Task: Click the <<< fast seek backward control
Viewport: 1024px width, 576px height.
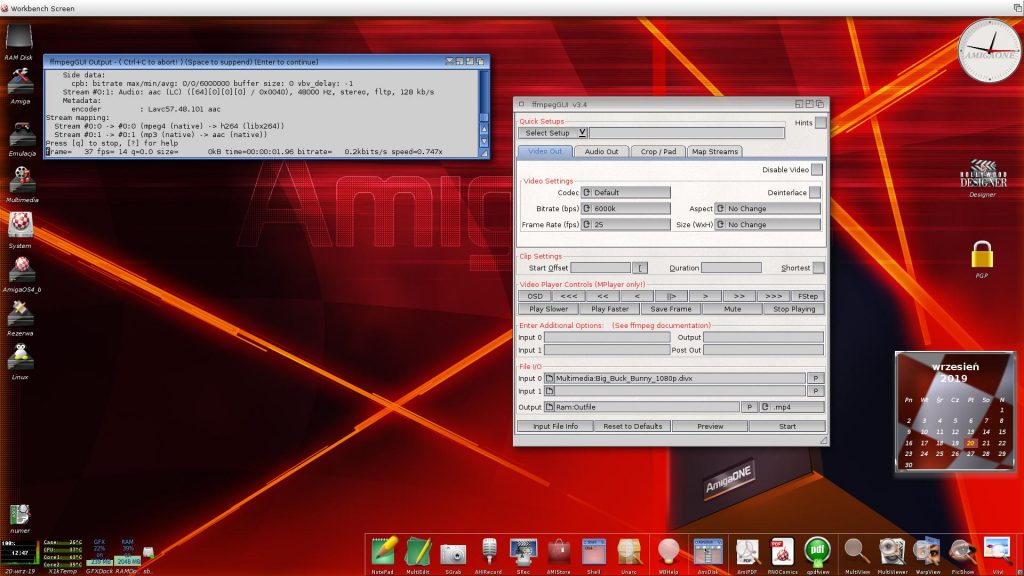Action: click(569, 296)
